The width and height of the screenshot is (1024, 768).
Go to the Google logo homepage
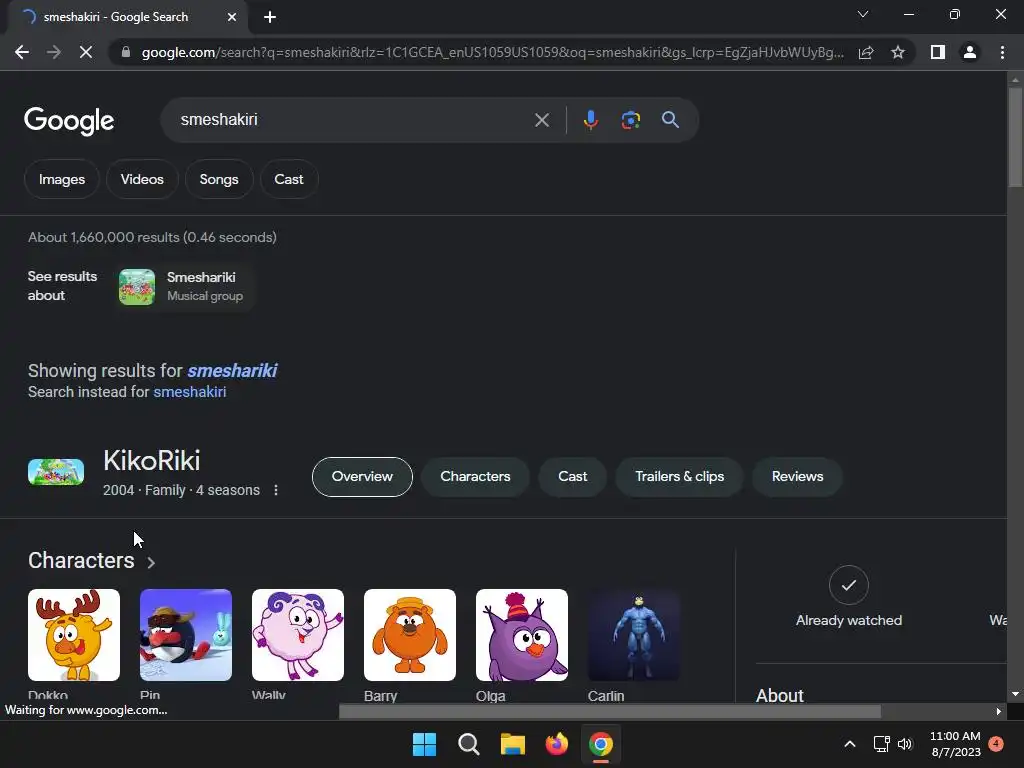click(69, 121)
